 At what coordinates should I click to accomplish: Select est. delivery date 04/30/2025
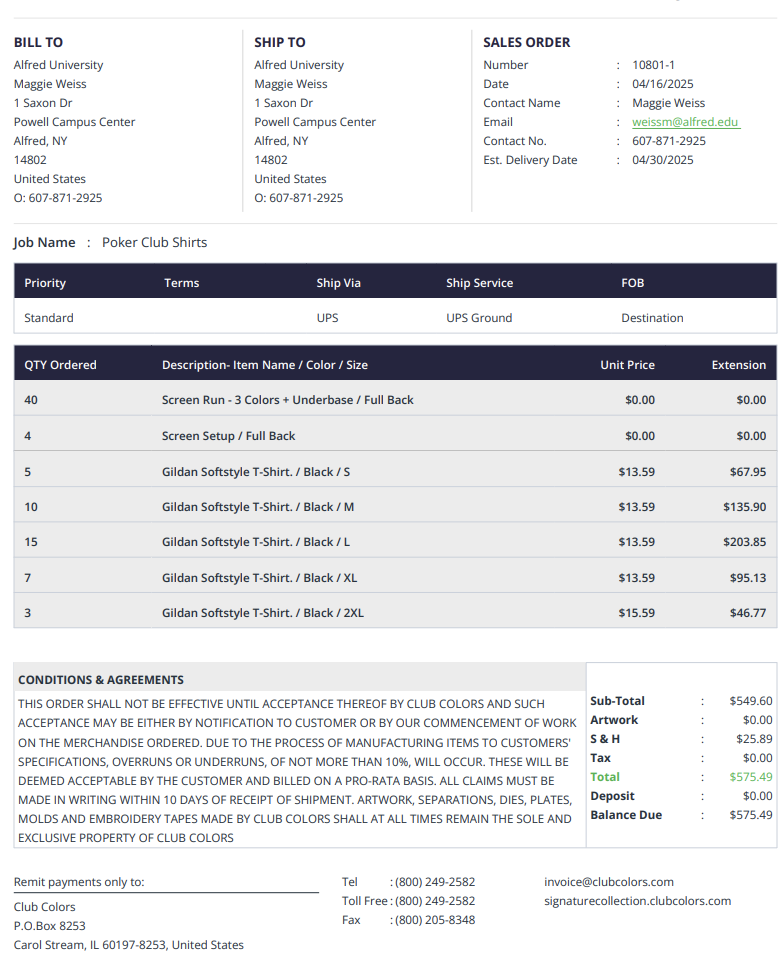point(662,160)
